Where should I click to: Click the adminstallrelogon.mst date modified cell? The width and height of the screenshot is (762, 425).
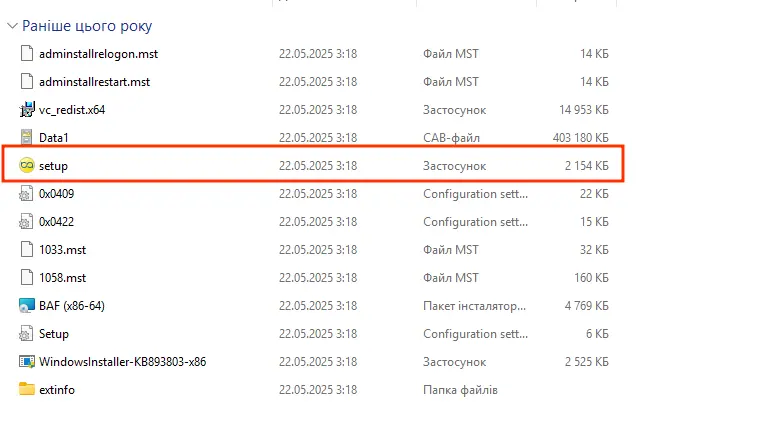[317, 54]
